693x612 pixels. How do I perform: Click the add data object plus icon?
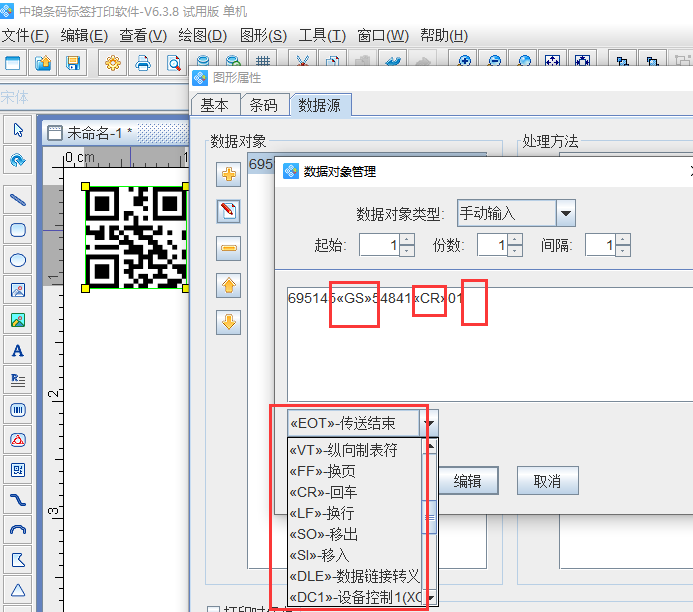229,174
